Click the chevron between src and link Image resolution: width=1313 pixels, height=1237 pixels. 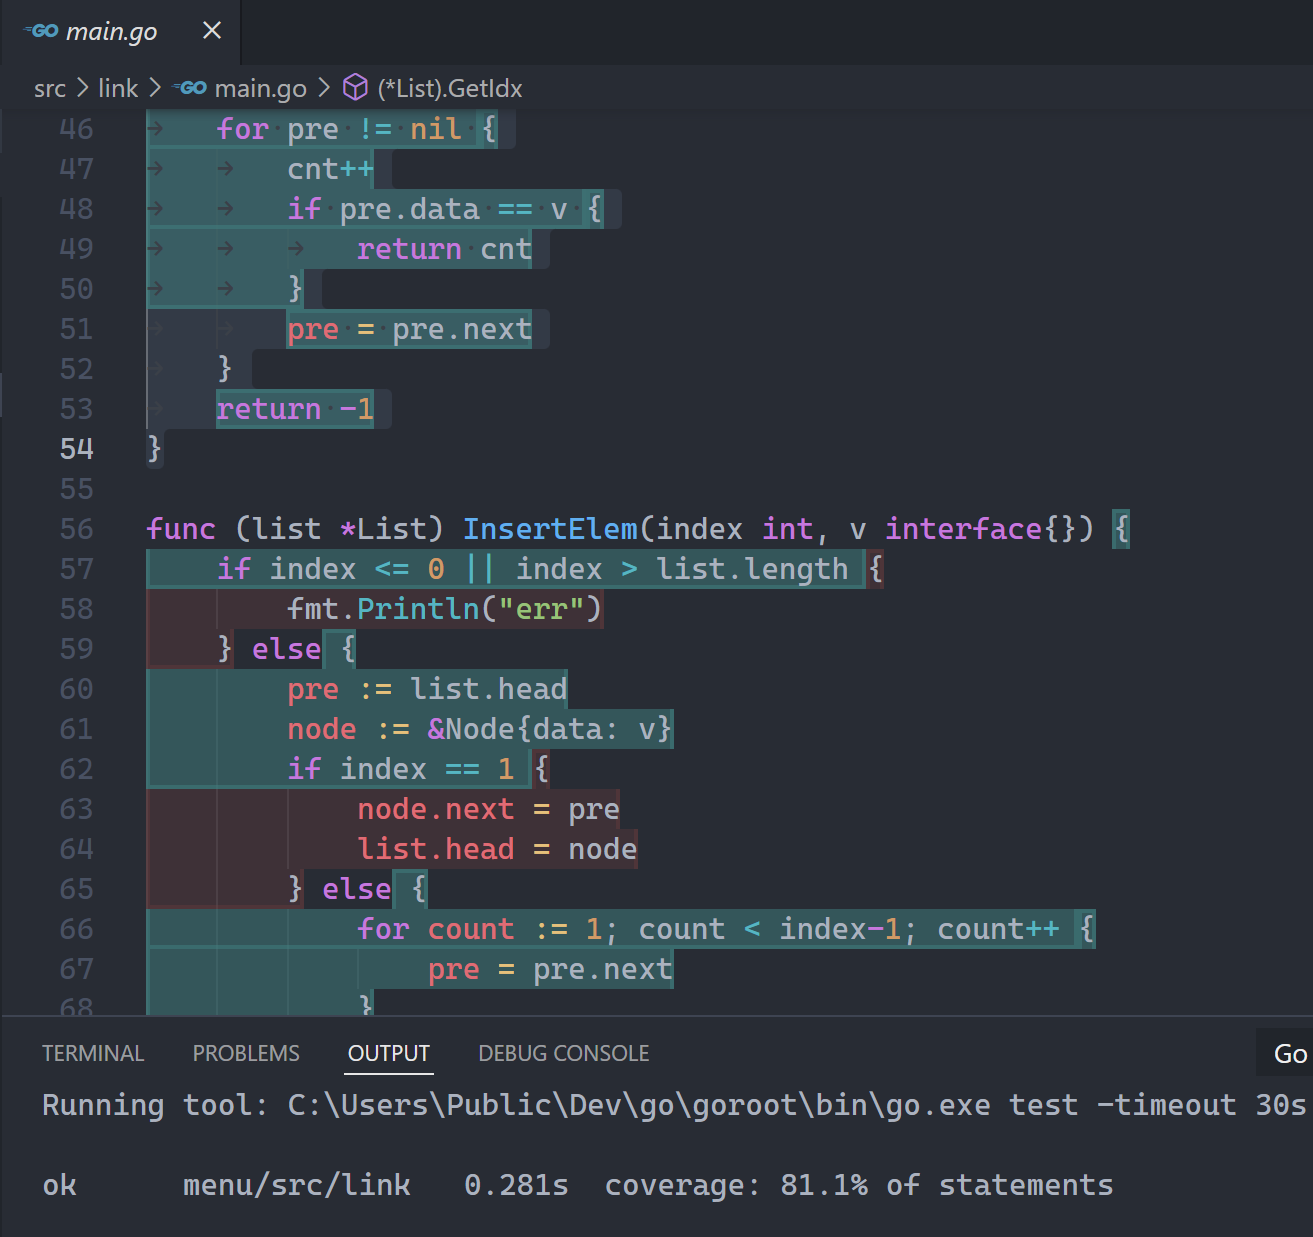coord(83,88)
